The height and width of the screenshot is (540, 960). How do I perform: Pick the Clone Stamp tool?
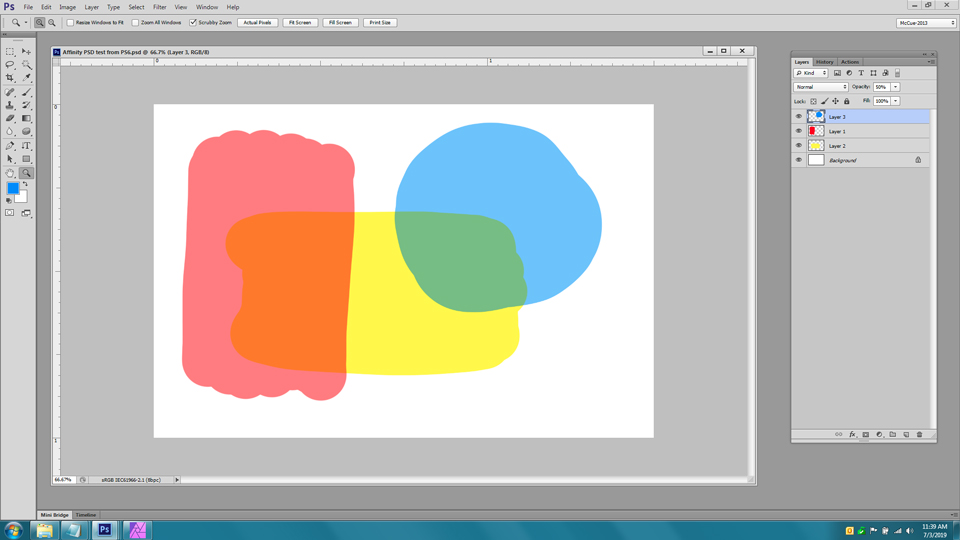point(10,105)
